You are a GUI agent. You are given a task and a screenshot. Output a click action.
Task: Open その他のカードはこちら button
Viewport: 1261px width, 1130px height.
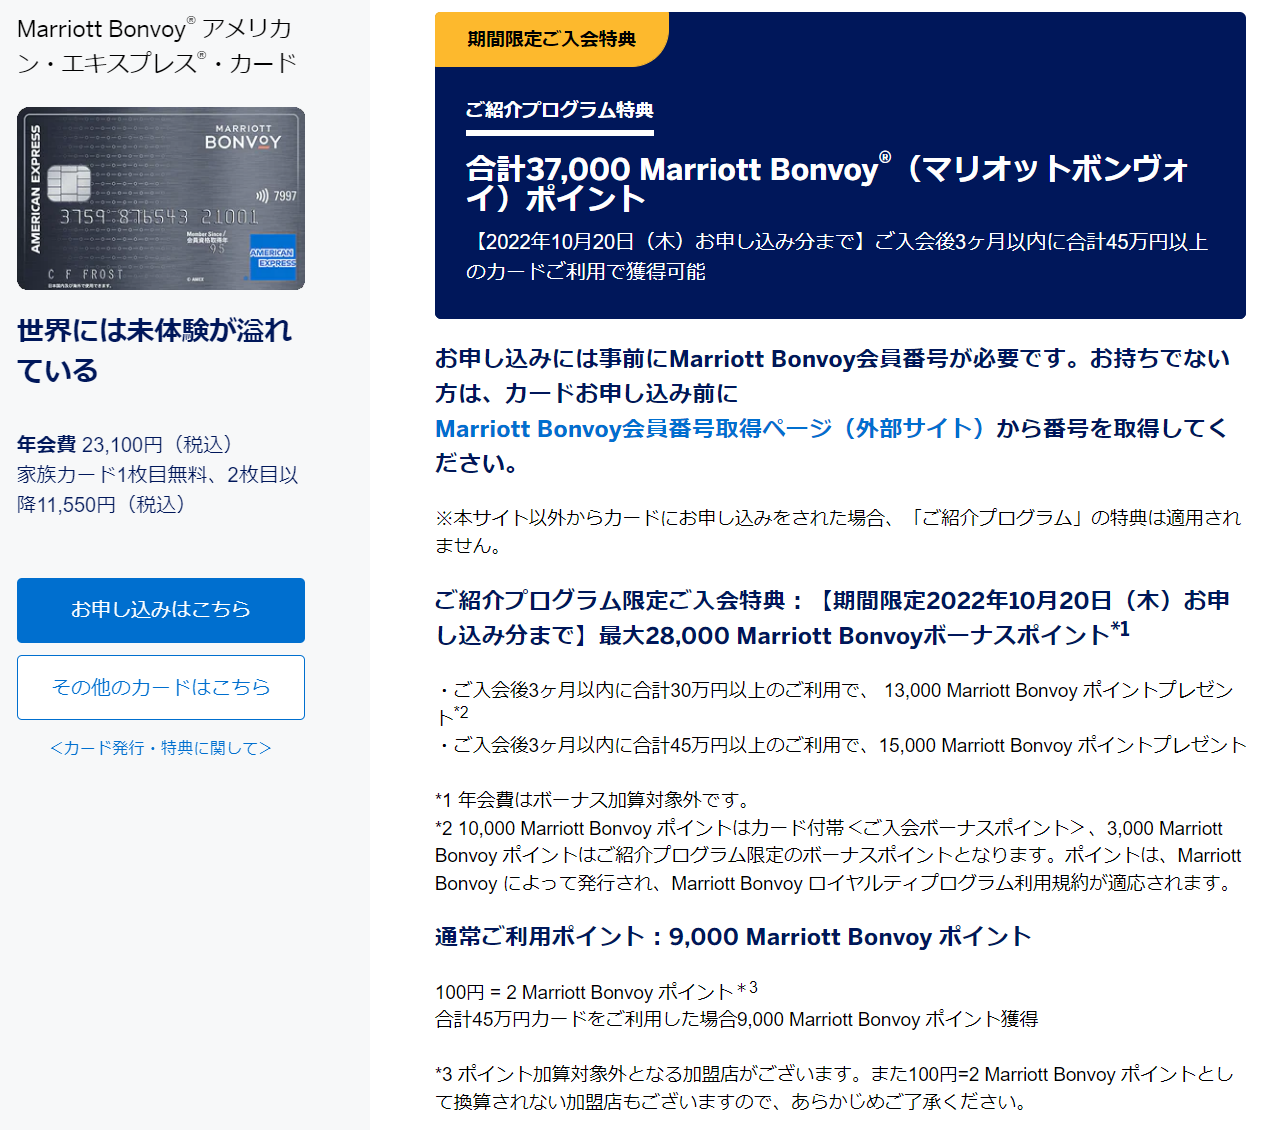click(x=160, y=687)
